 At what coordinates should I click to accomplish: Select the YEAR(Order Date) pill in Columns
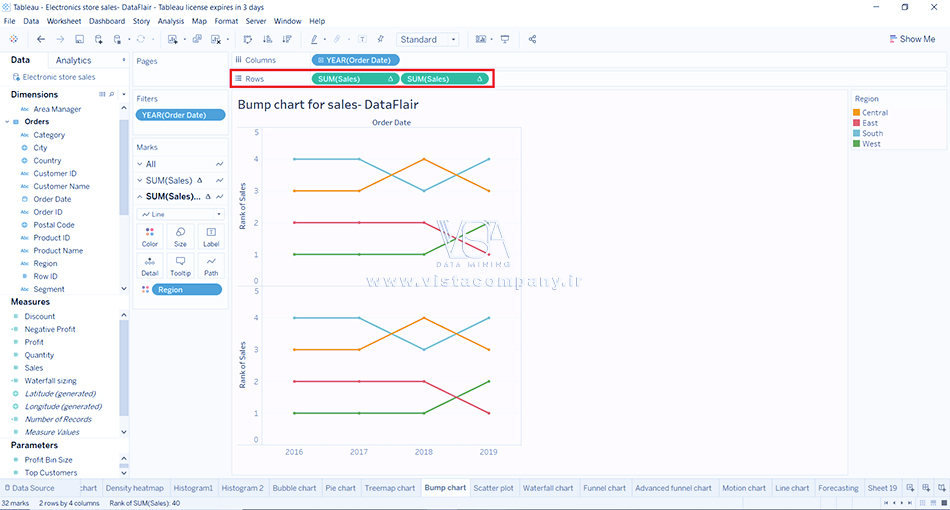[x=355, y=60]
